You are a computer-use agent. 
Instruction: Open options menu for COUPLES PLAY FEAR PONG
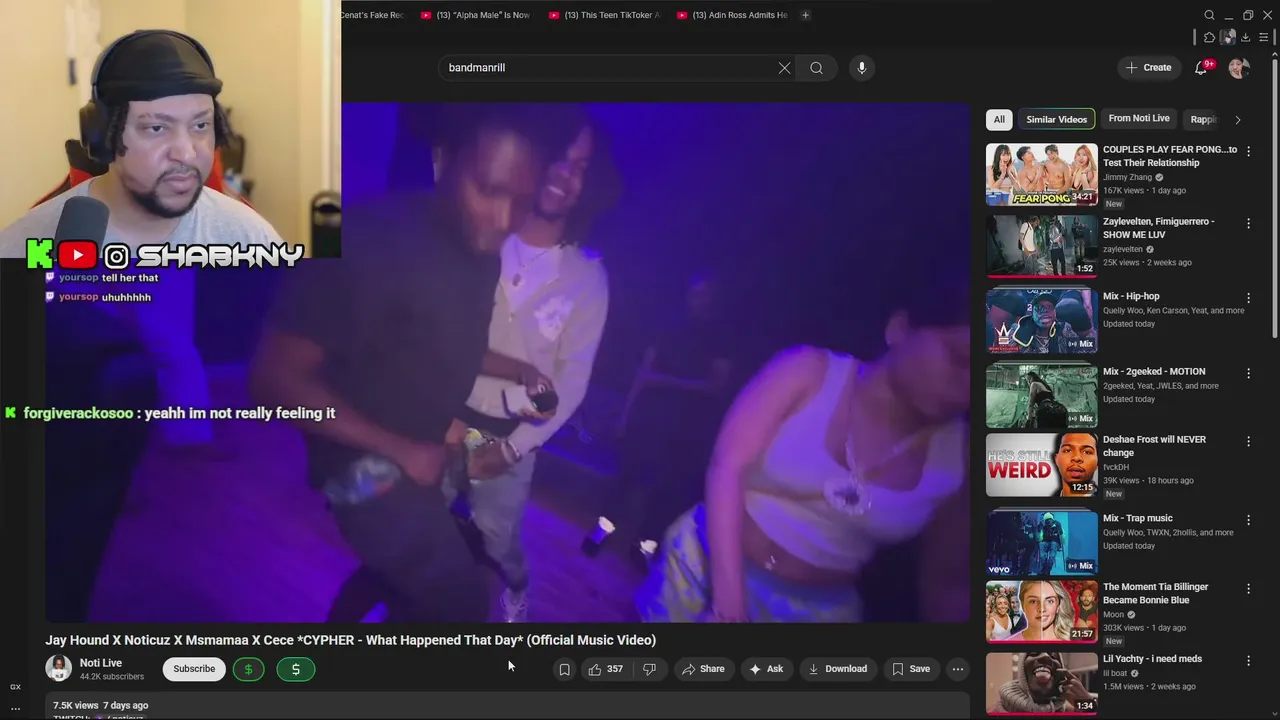pos(1248,151)
